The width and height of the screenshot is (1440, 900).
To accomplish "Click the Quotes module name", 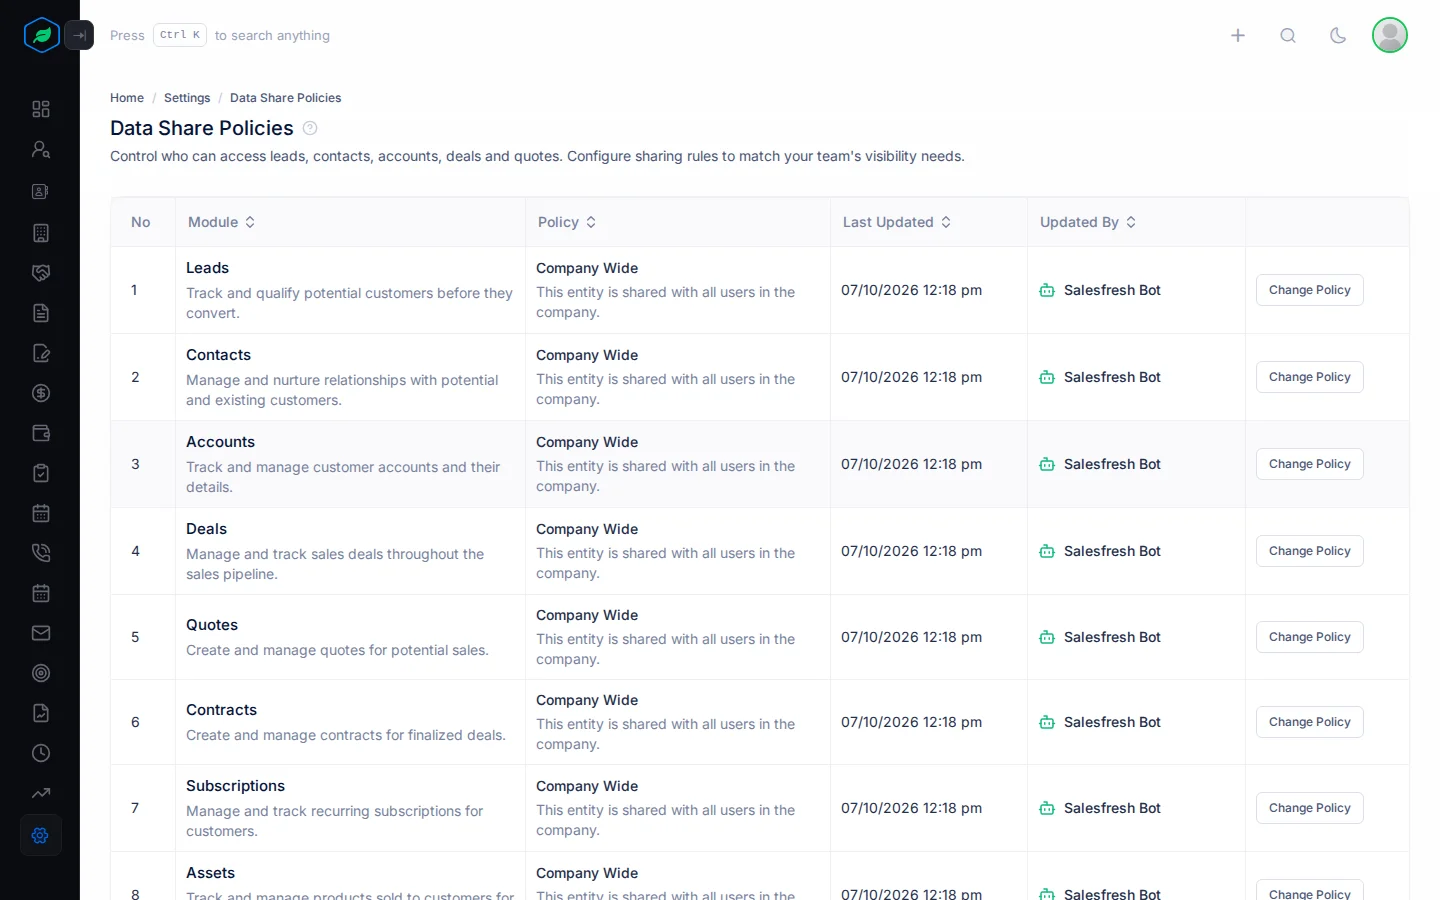I will [x=212, y=625].
